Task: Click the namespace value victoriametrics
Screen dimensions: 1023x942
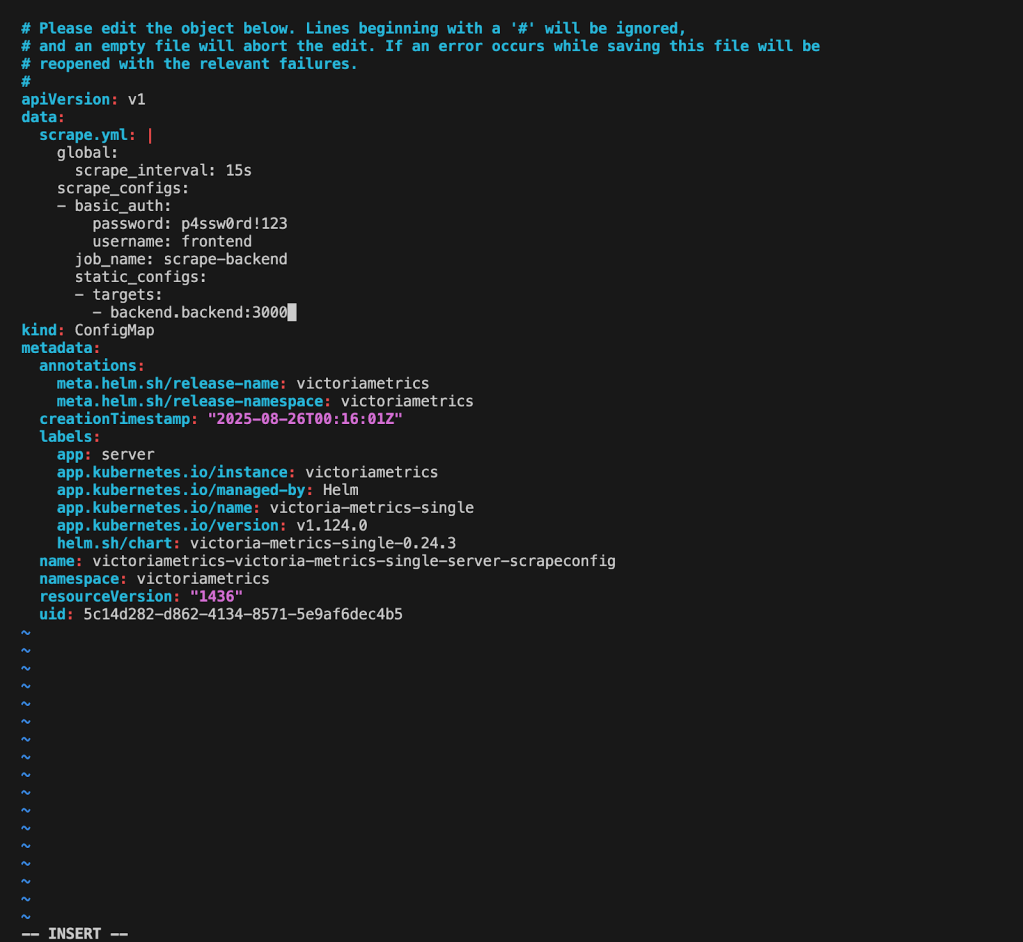Action: click(x=203, y=578)
